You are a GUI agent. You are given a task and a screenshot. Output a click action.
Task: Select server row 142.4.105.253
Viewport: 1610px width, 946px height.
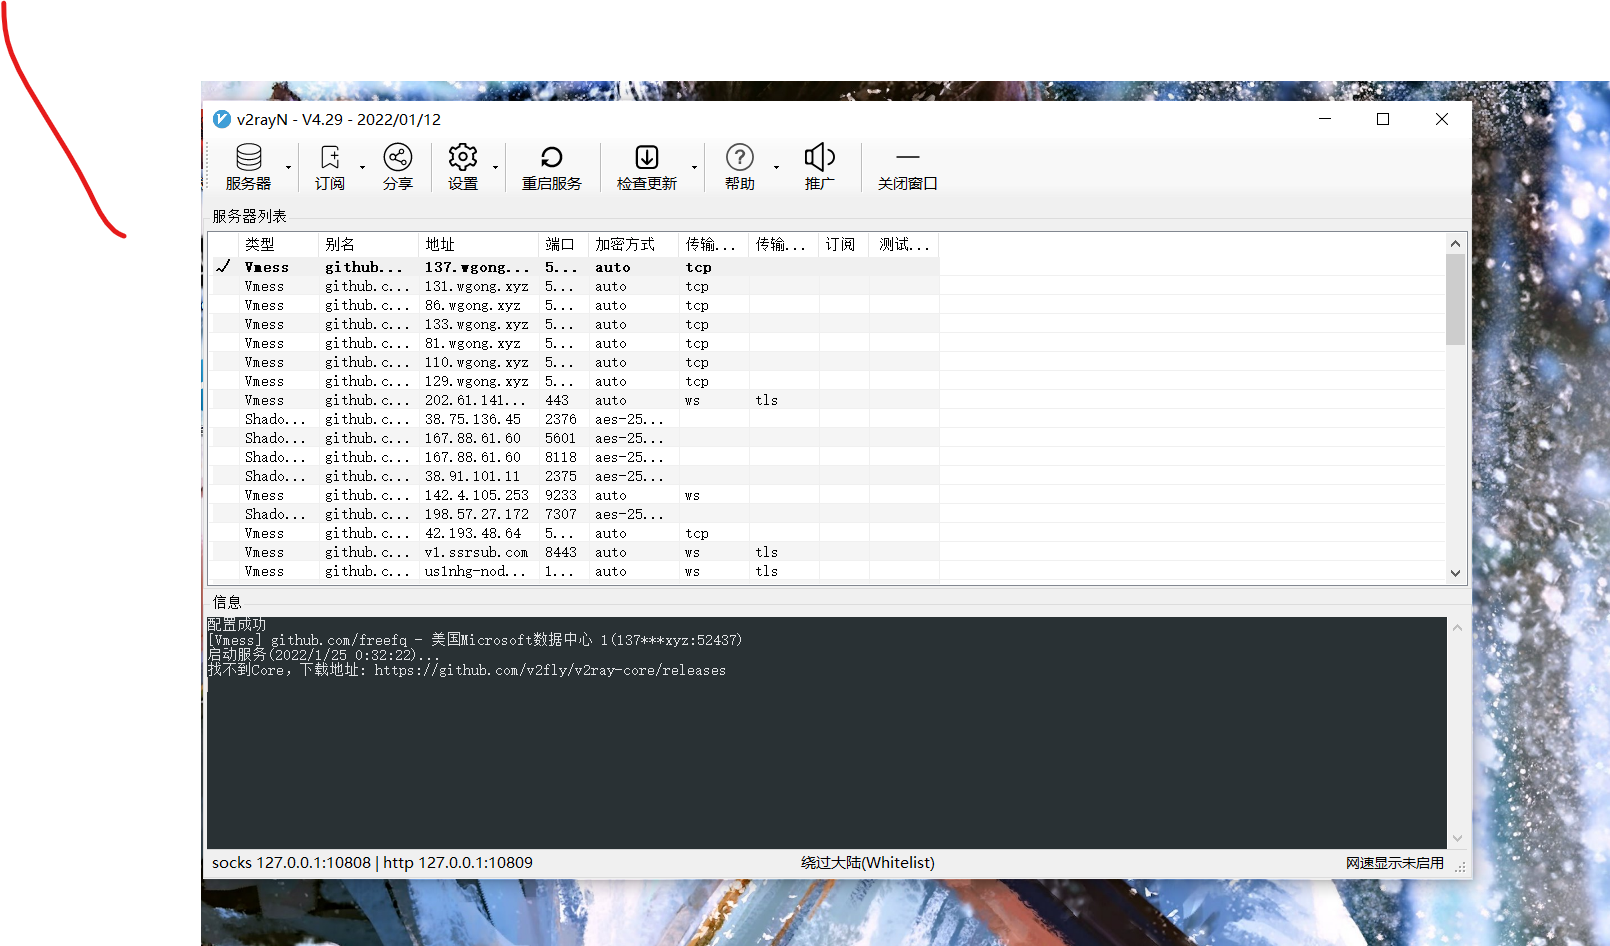(x=575, y=495)
